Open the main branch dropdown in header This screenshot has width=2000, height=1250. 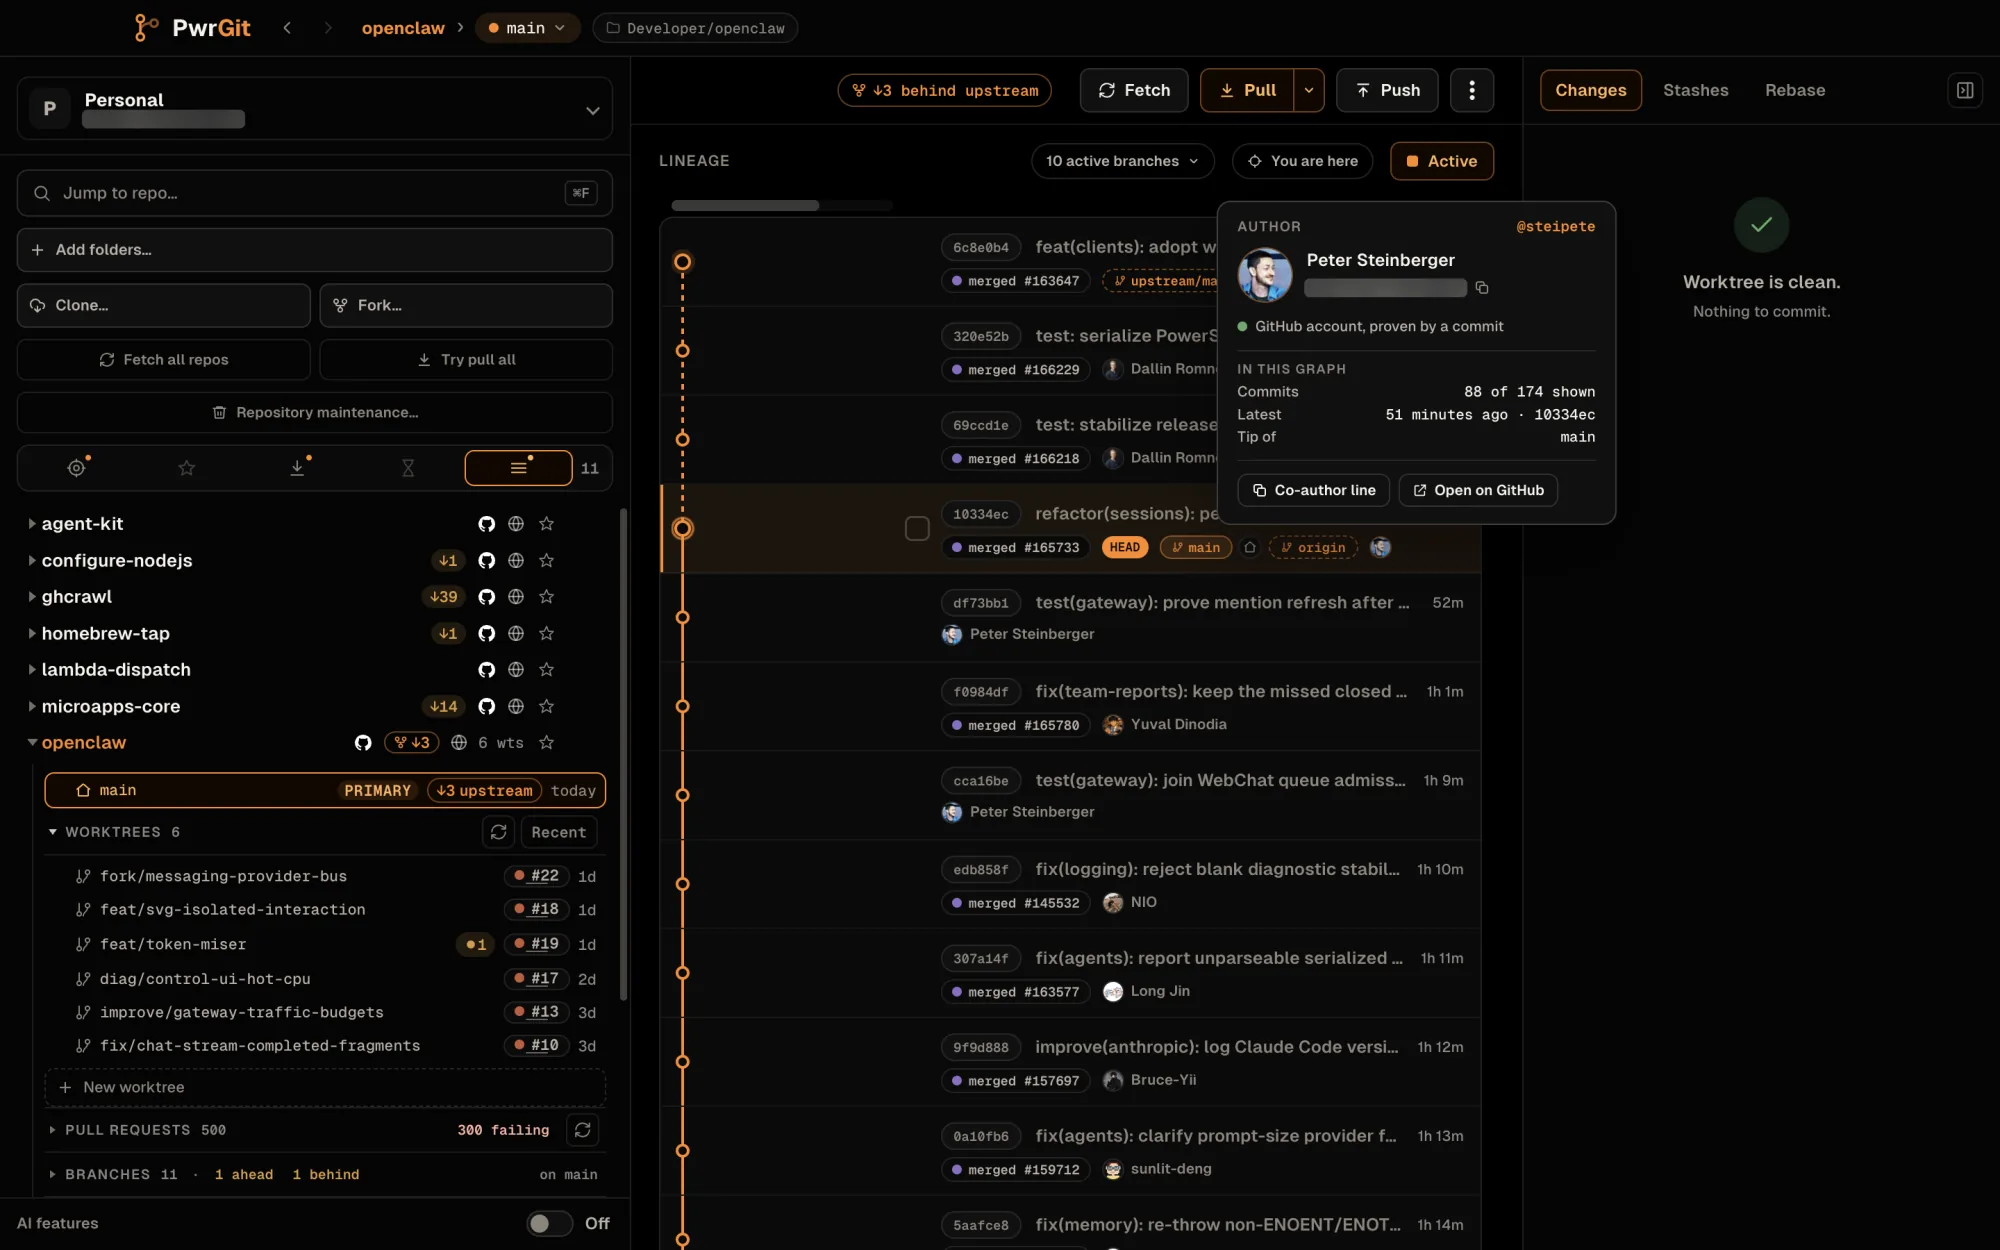pyautogui.click(x=527, y=28)
